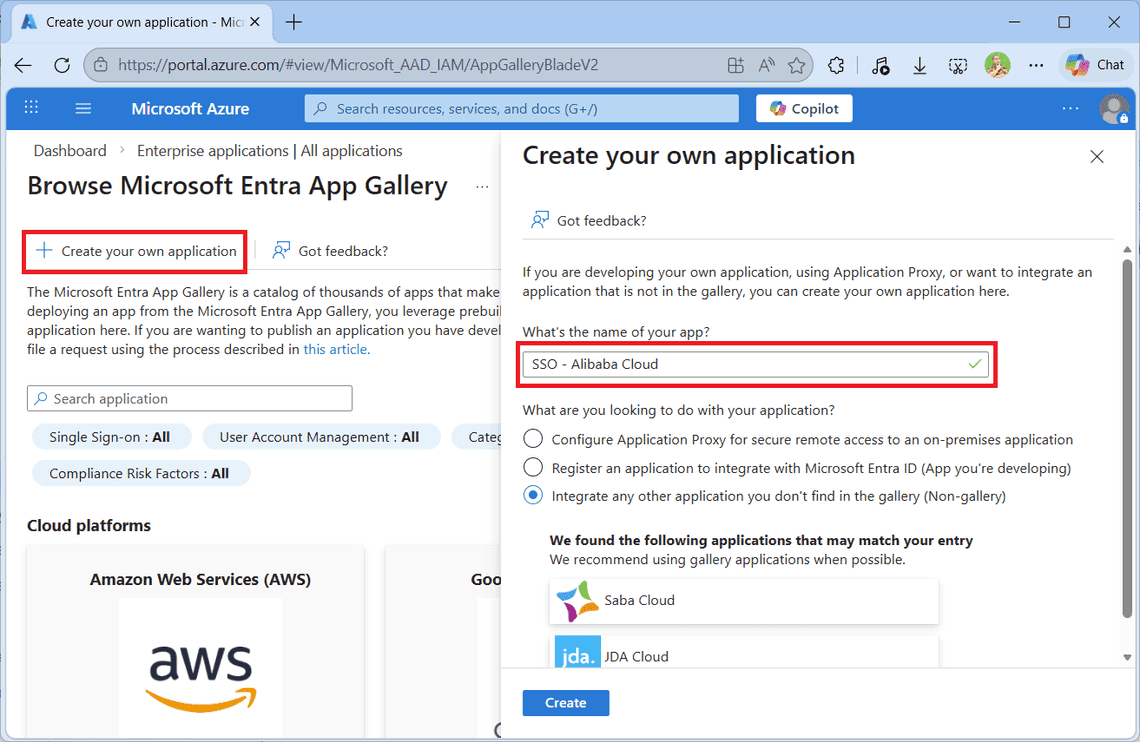1140x742 pixels.
Task: Click the Azure account avatar icon
Action: 1113,108
